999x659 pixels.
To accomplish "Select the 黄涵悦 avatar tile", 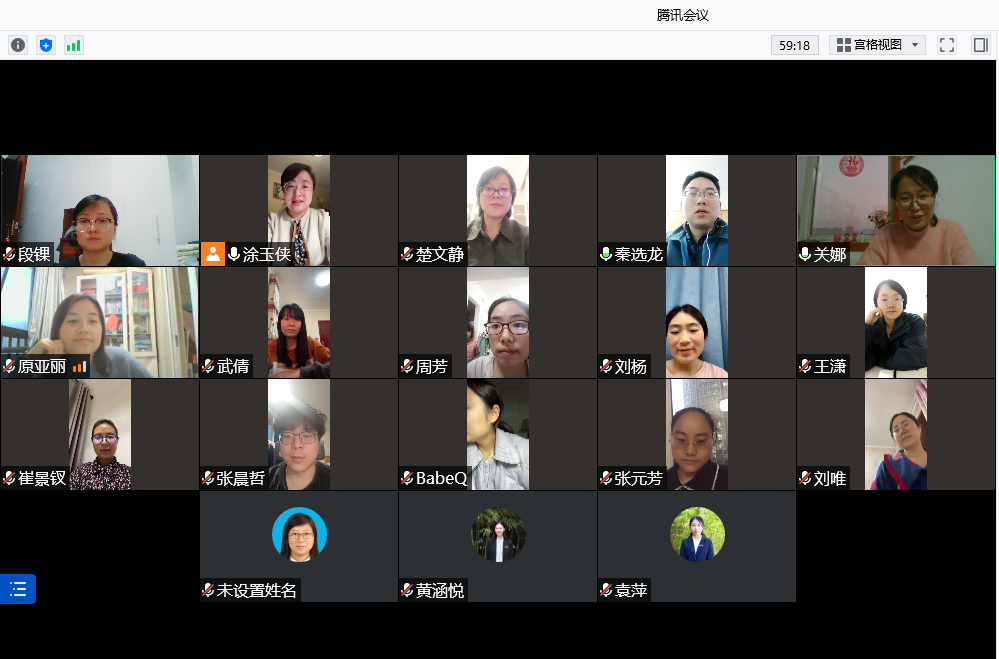I will pyautogui.click(x=498, y=535).
